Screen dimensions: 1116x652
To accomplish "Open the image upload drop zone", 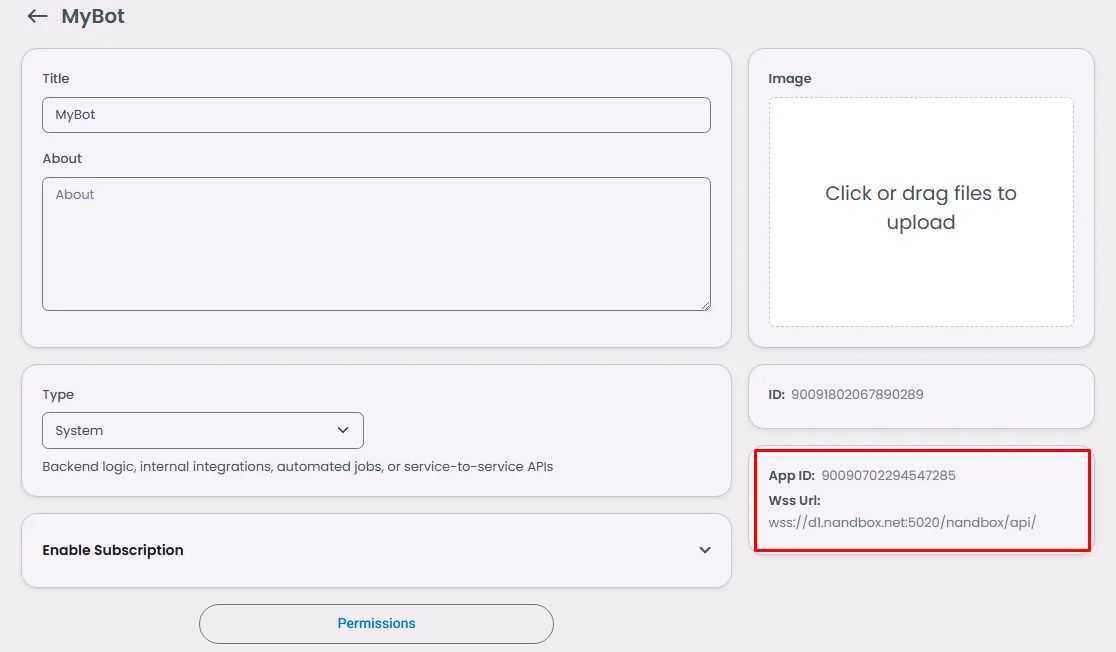I will pyautogui.click(x=921, y=212).
